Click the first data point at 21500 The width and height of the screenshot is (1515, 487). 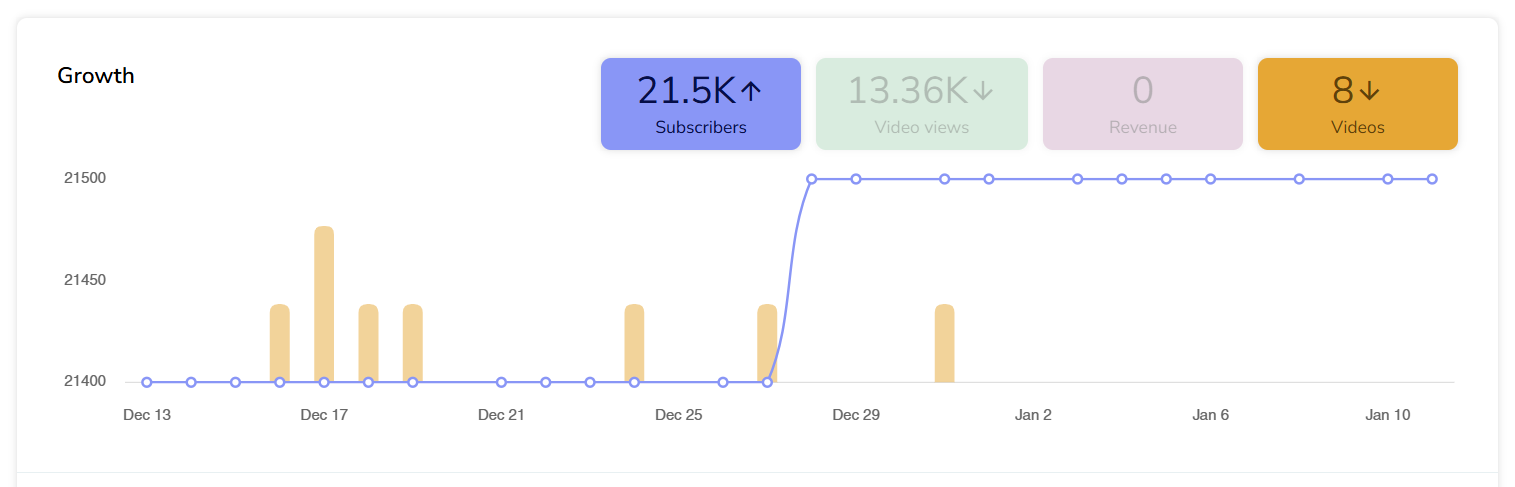[x=811, y=179]
